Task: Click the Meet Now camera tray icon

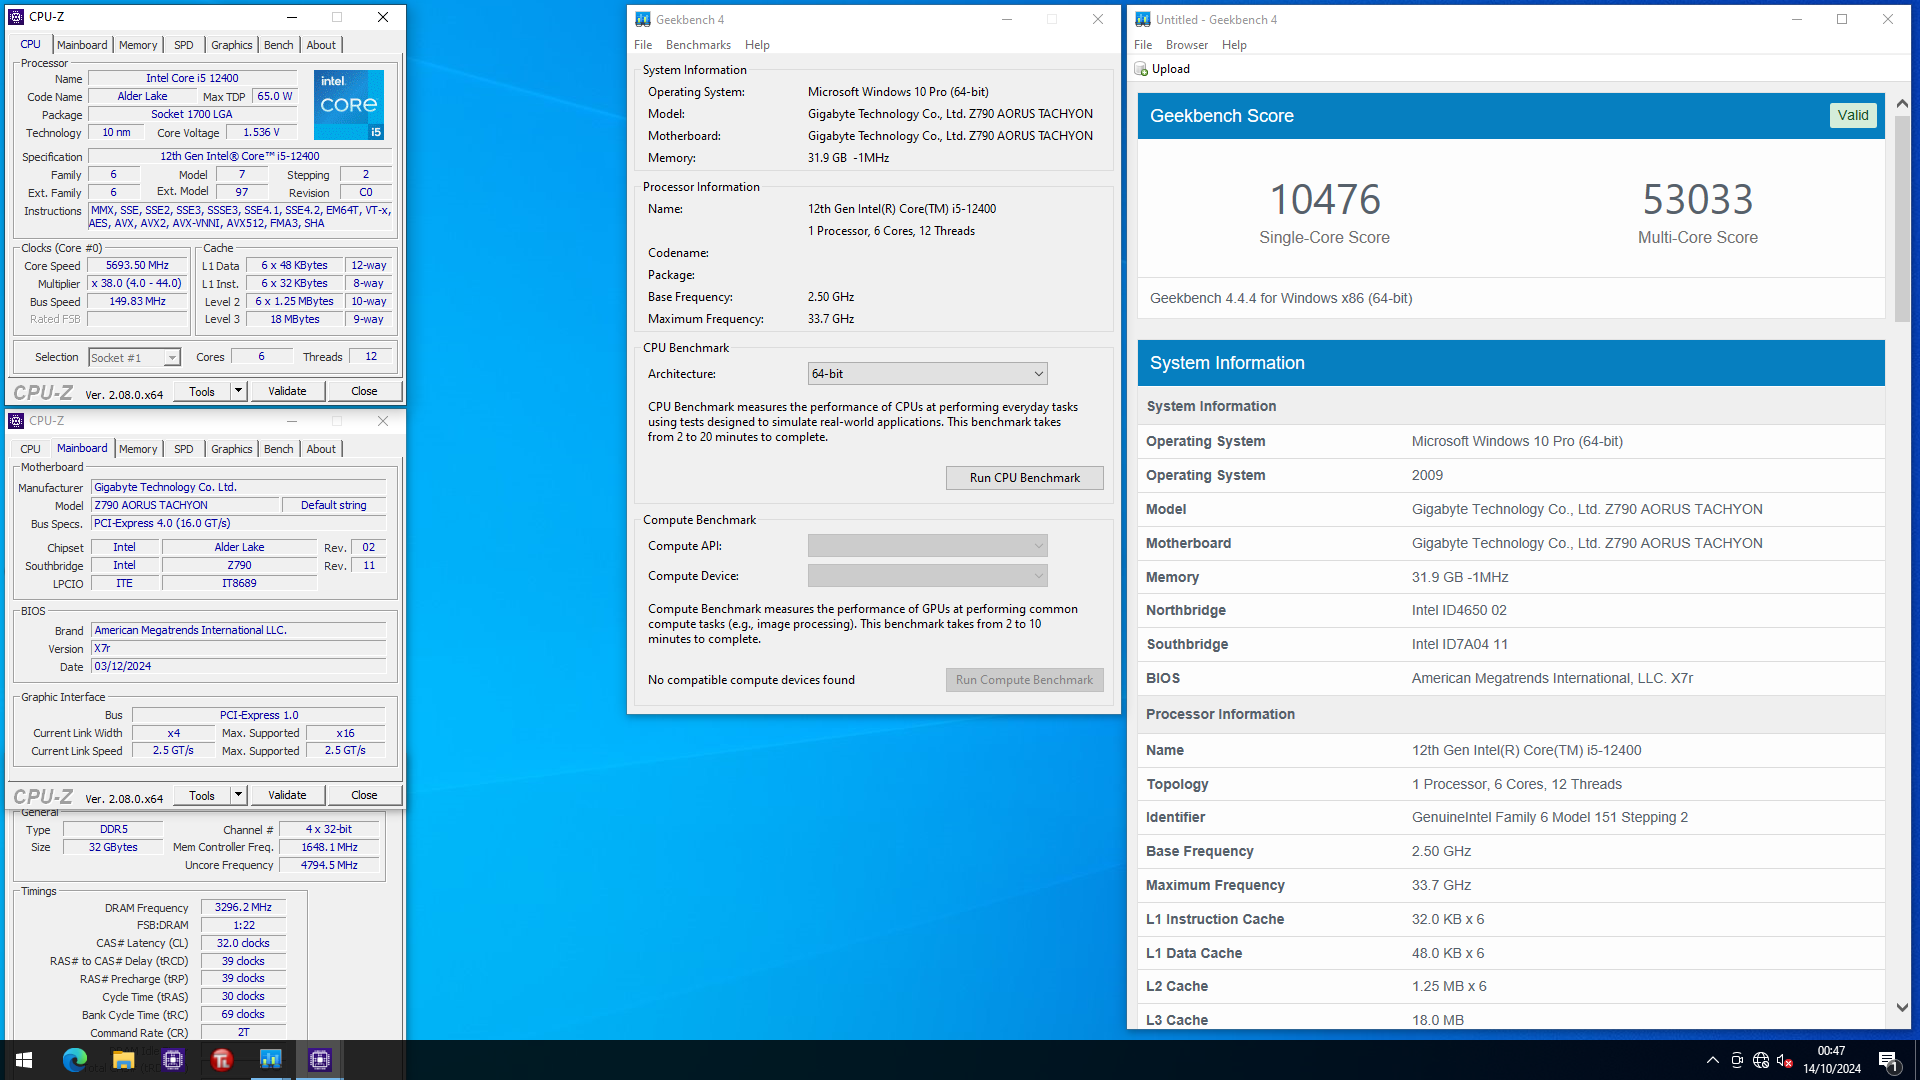Action: (1737, 1060)
